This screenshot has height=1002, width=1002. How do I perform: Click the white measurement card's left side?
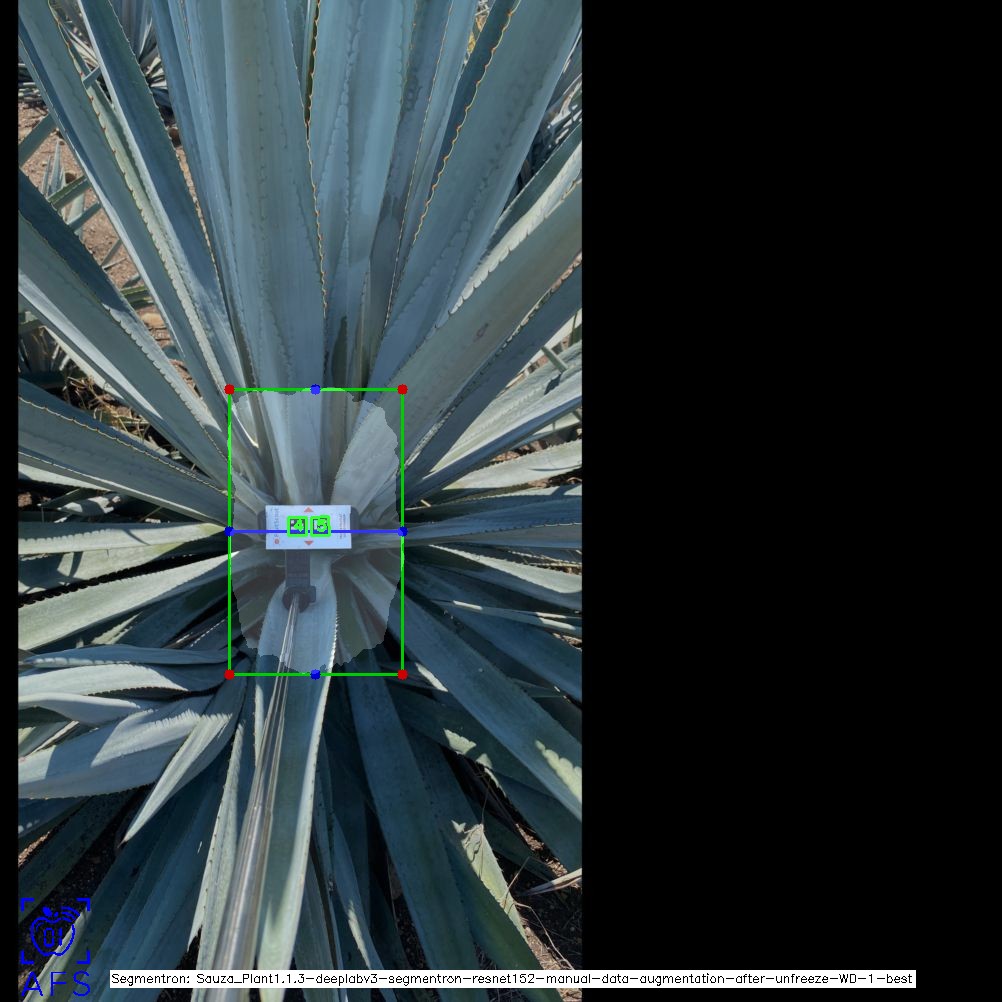click(x=276, y=526)
